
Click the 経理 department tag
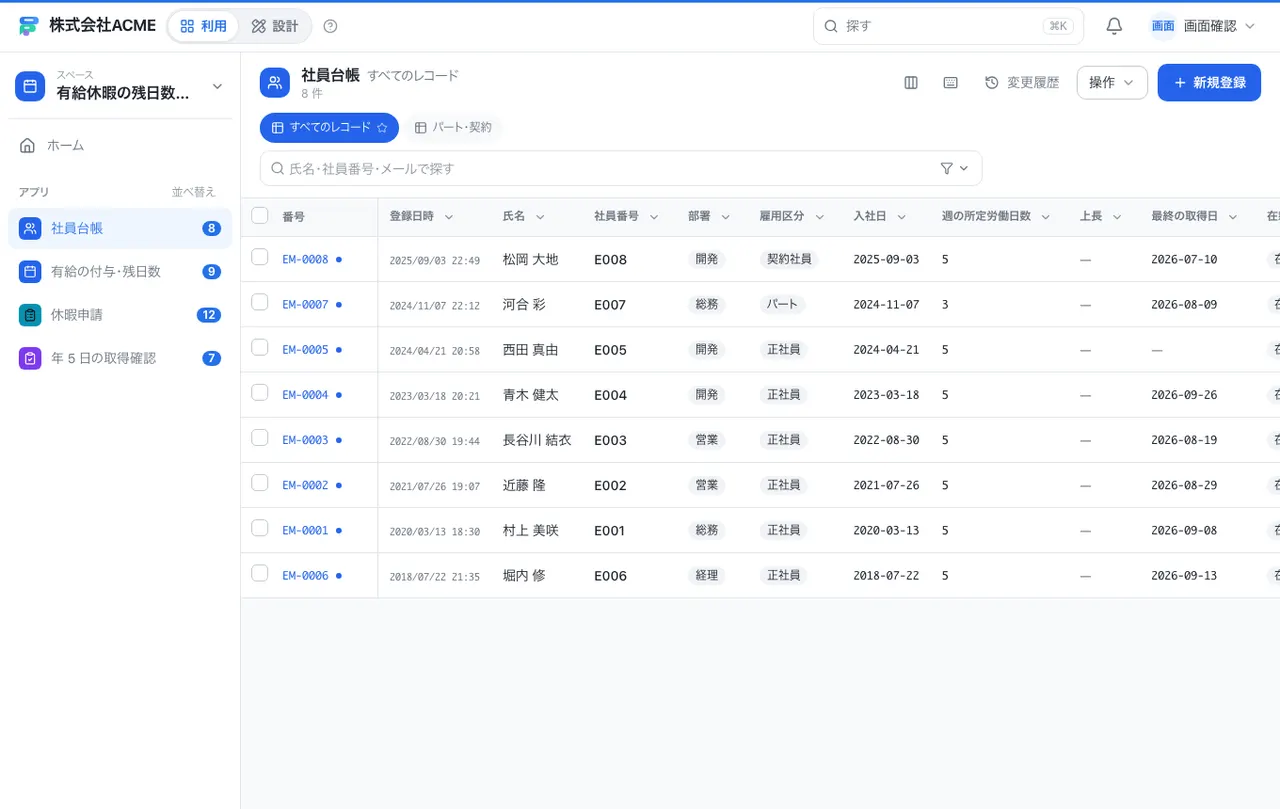click(x=706, y=575)
